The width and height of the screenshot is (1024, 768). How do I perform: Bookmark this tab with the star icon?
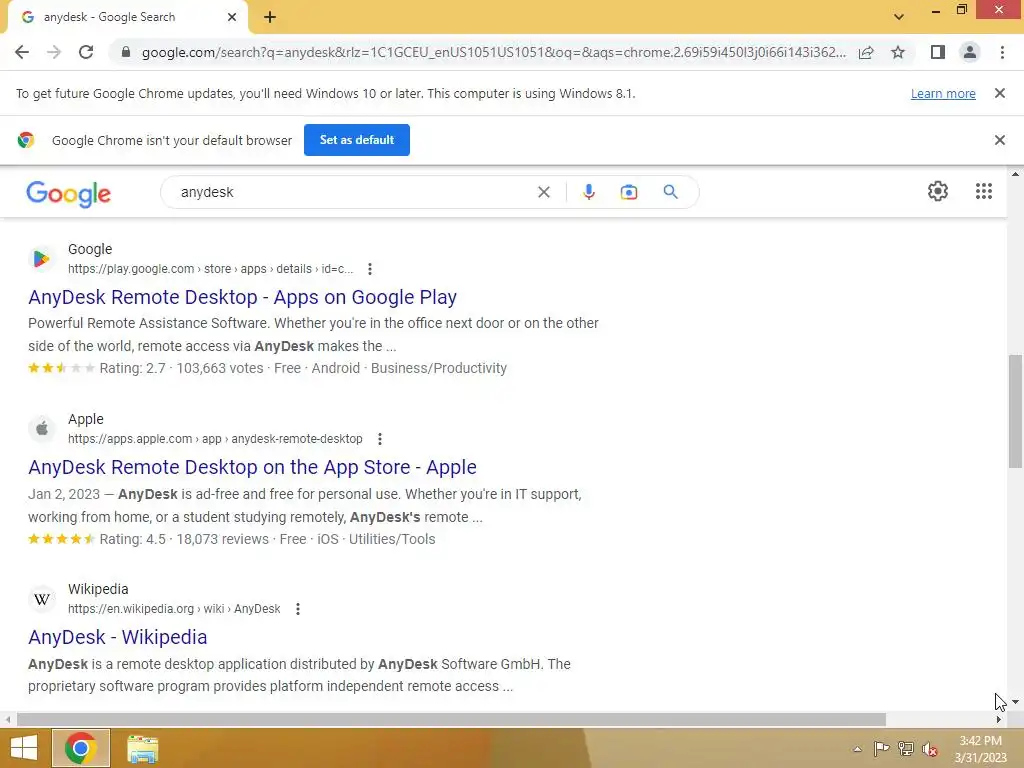898,52
